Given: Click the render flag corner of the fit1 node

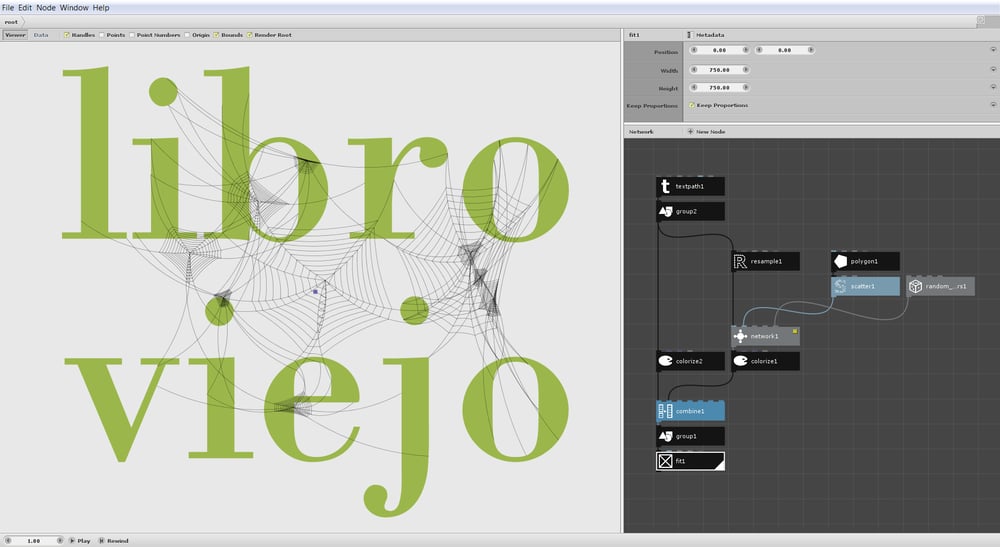Looking at the screenshot, I should click(720, 465).
